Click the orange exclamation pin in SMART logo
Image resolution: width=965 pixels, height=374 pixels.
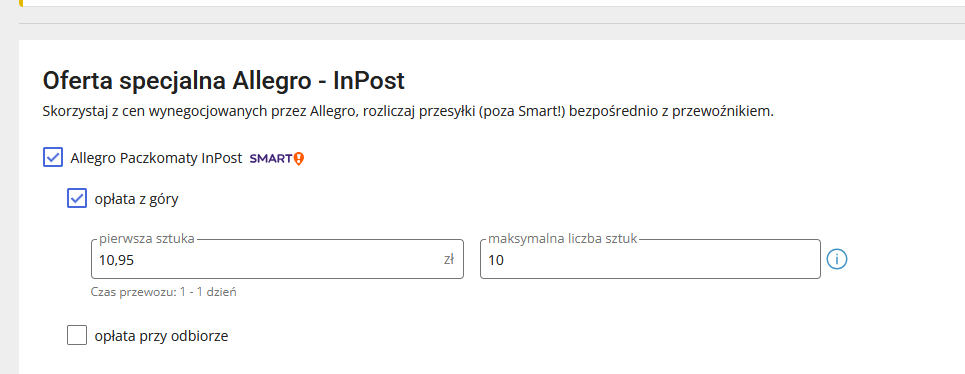click(x=299, y=159)
